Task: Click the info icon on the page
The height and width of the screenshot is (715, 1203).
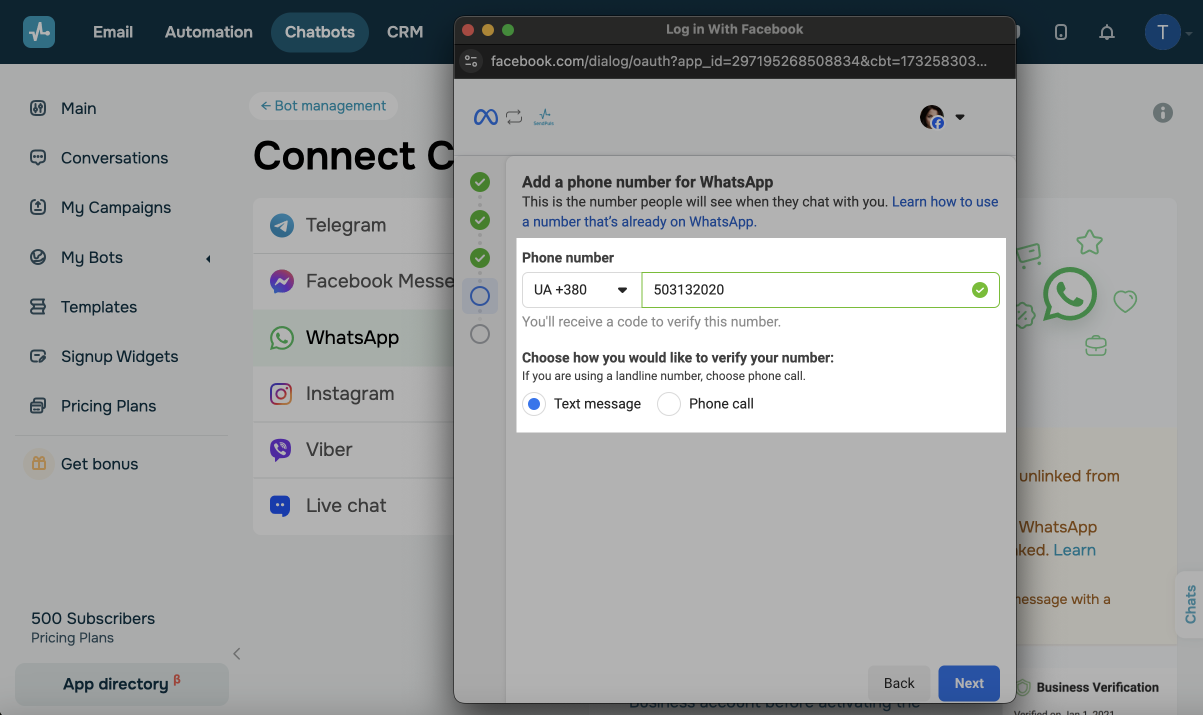Action: click(1163, 113)
